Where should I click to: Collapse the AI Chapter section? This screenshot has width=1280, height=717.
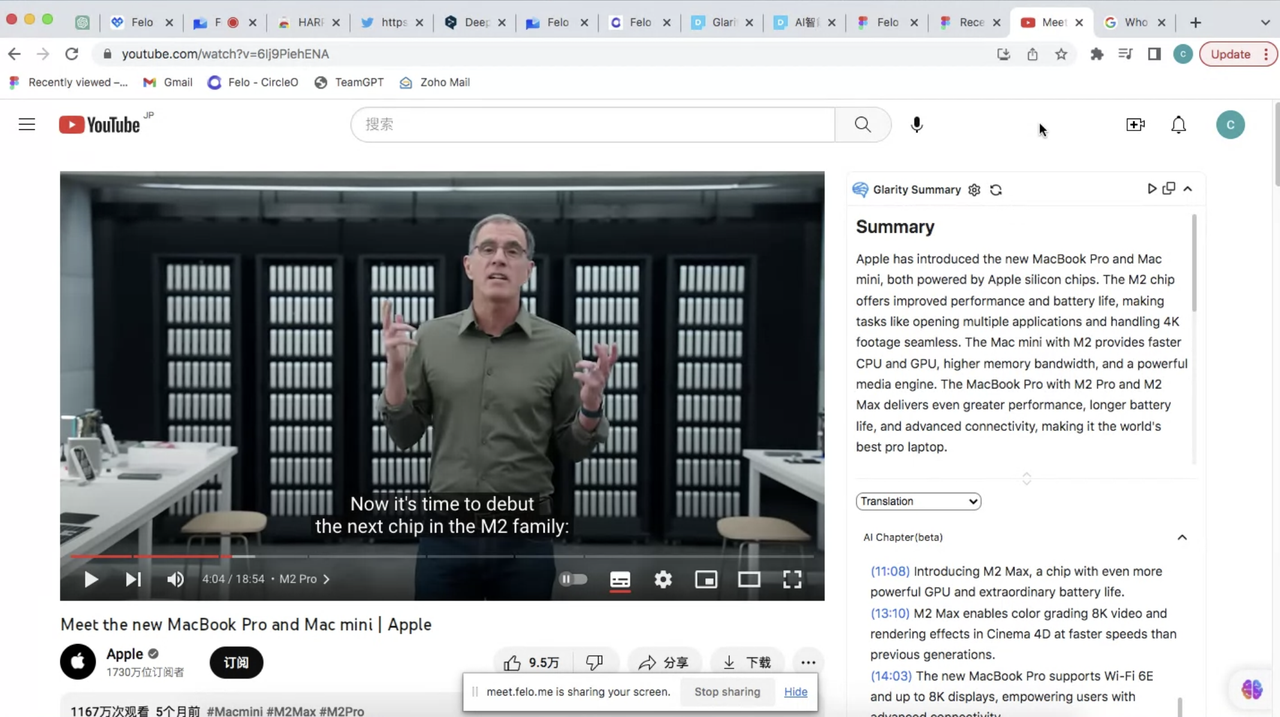coord(1182,537)
